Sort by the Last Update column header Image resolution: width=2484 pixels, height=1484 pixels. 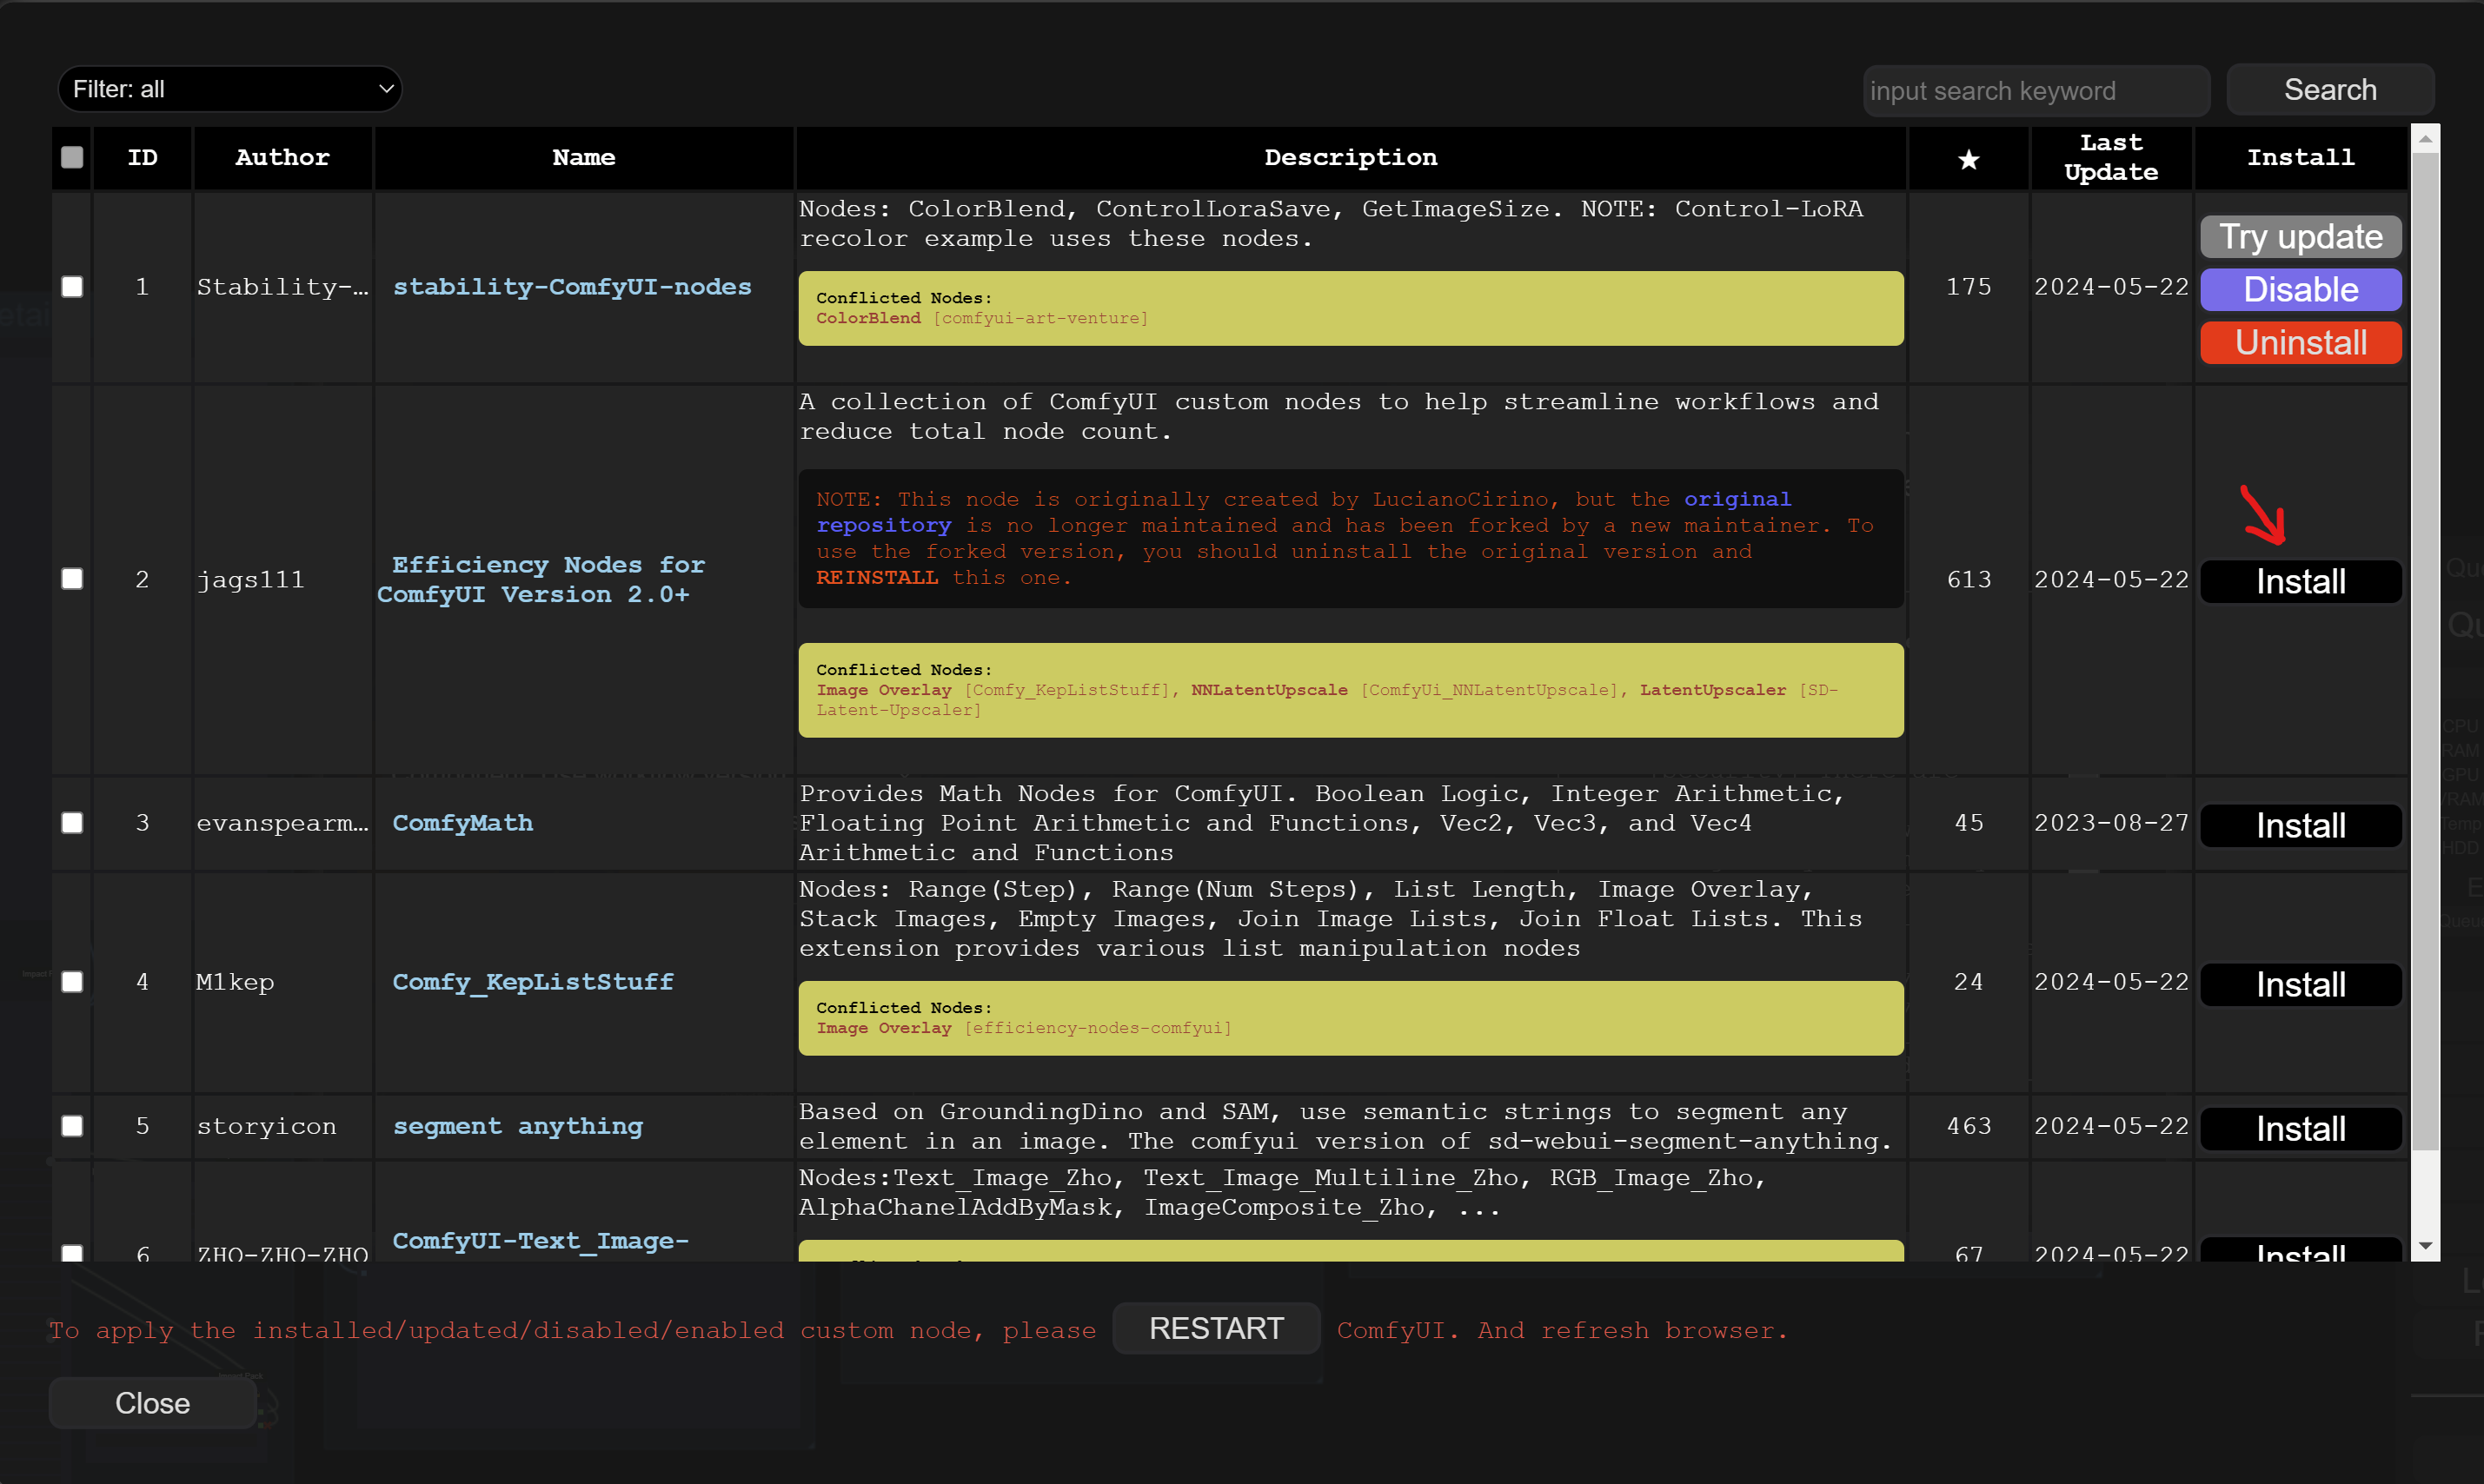[2111, 158]
